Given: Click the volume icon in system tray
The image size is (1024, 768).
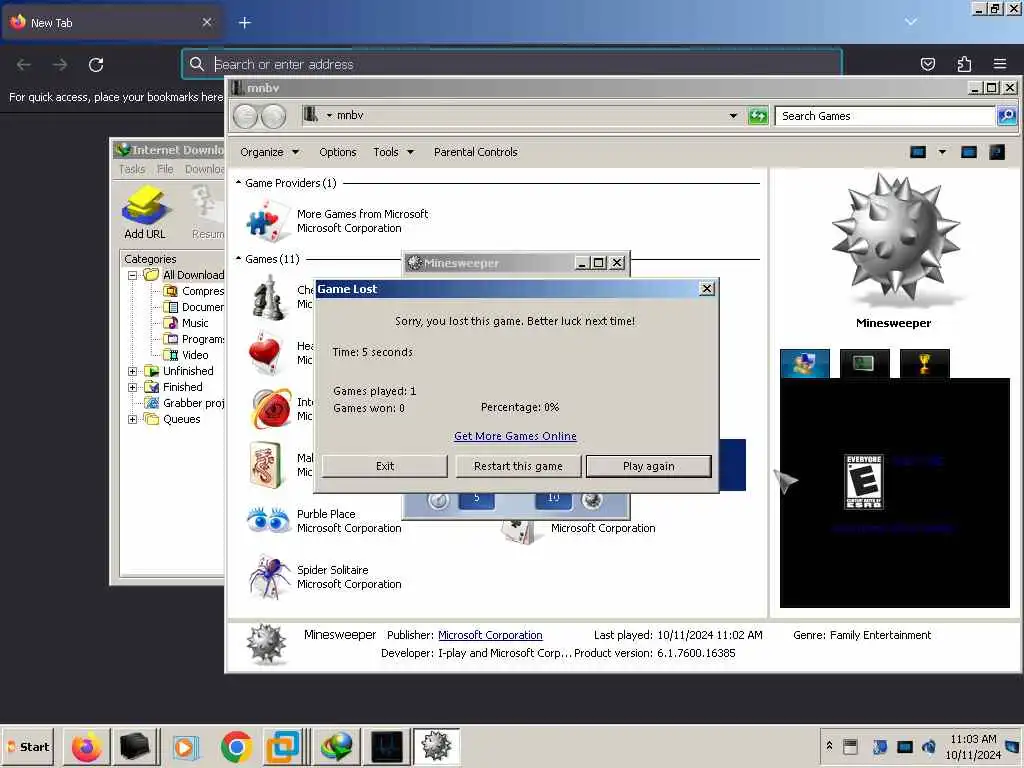Looking at the screenshot, I should pos(928,746).
